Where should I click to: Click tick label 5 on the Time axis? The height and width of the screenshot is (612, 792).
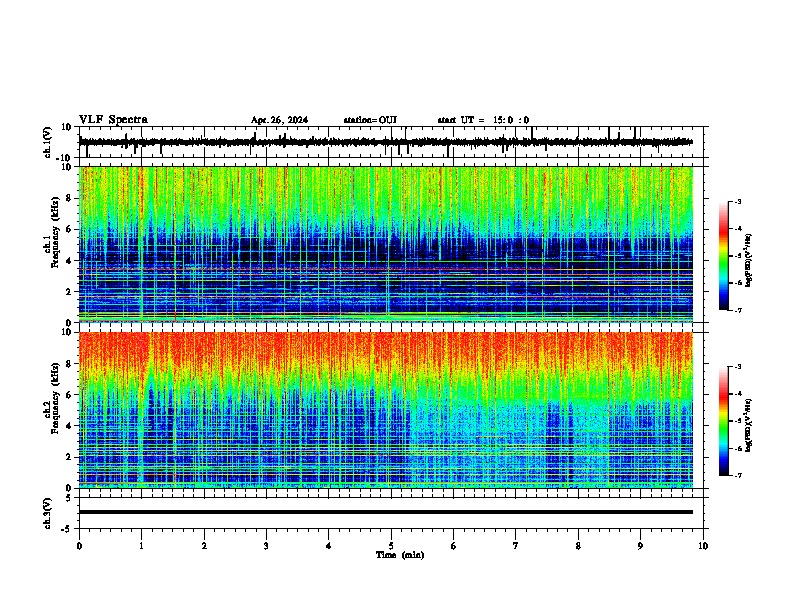coord(391,546)
